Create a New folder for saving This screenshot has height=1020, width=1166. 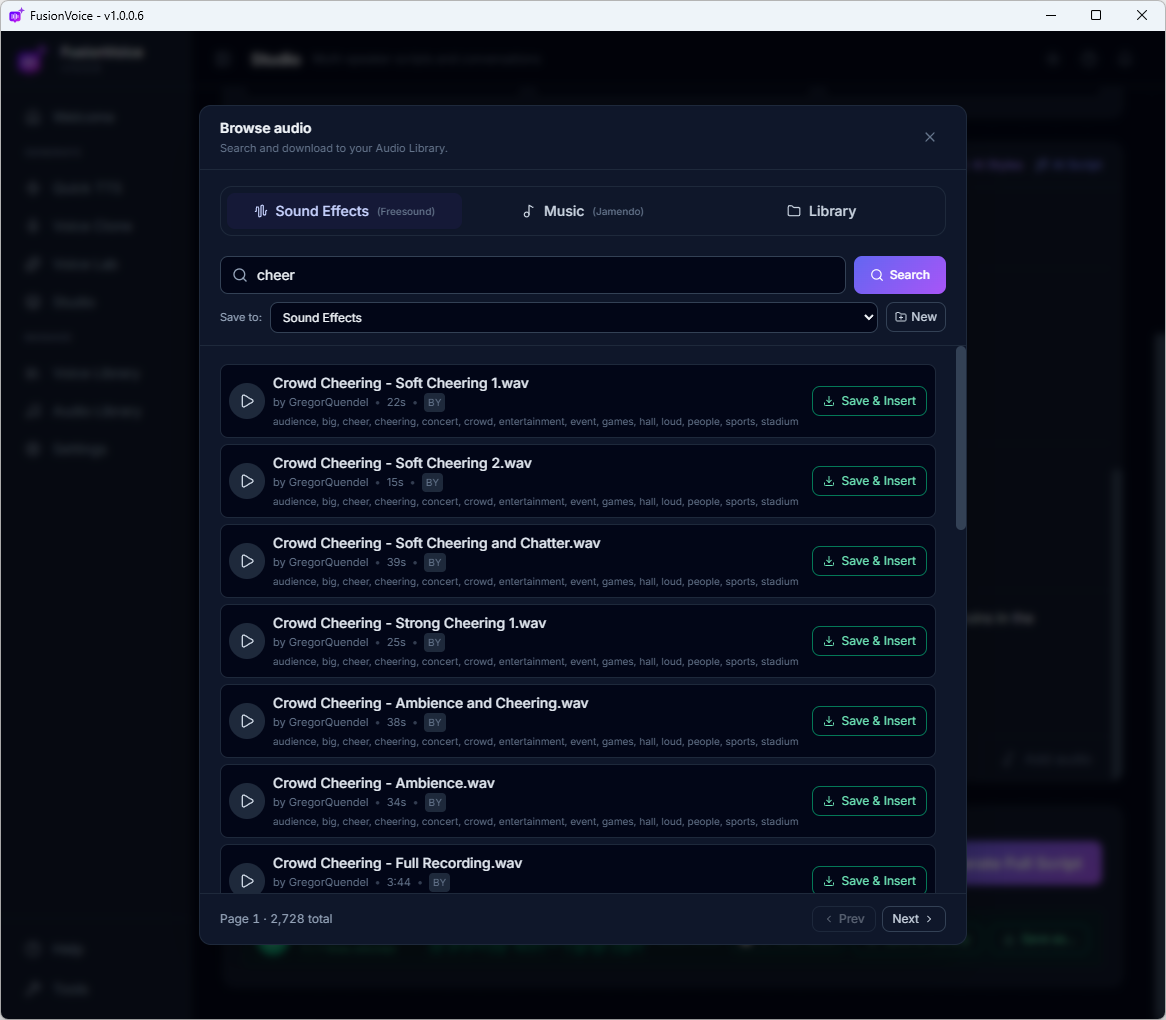[x=915, y=317]
